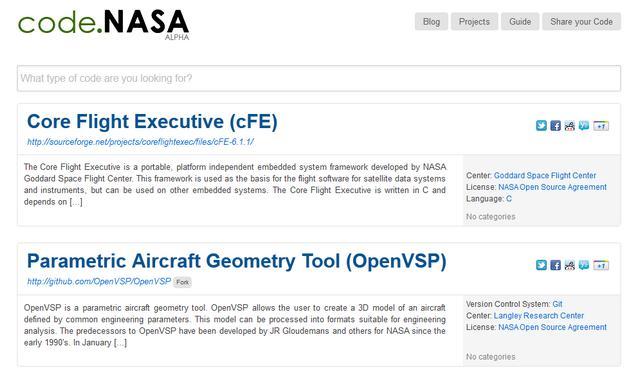
Task: Click Share your Code button
Action: pyautogui.click(x=582, y=22)
